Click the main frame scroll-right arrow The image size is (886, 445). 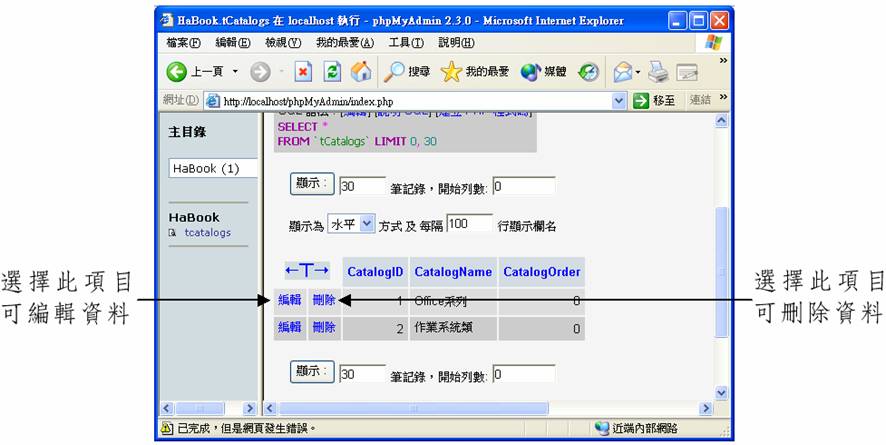pos(706,408)
